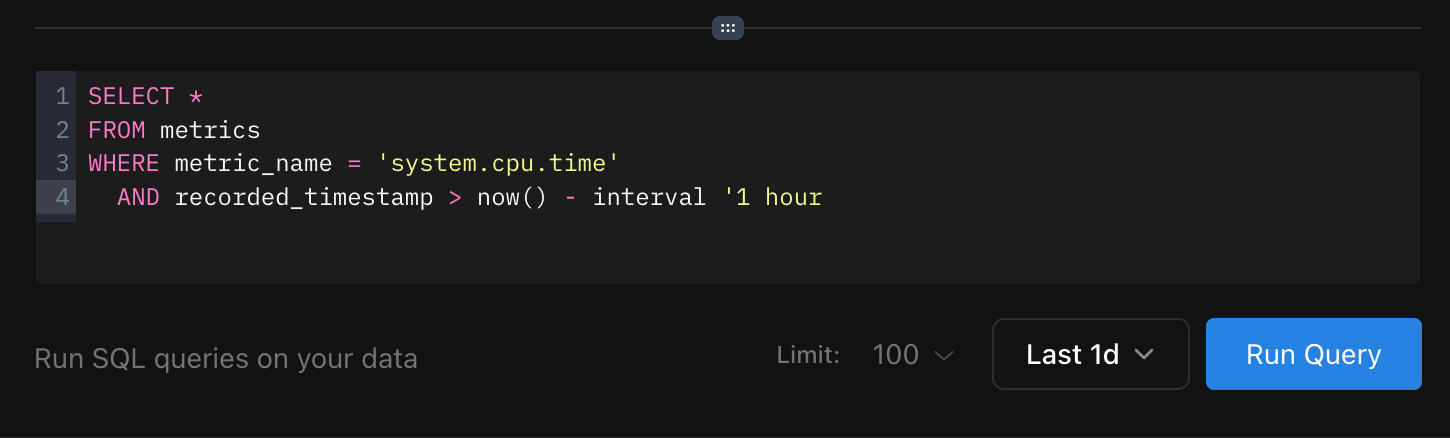Viewport: 1450px width, 438px height.
Task: Click the asterisk after SELECT
Action: click(196, 96)
